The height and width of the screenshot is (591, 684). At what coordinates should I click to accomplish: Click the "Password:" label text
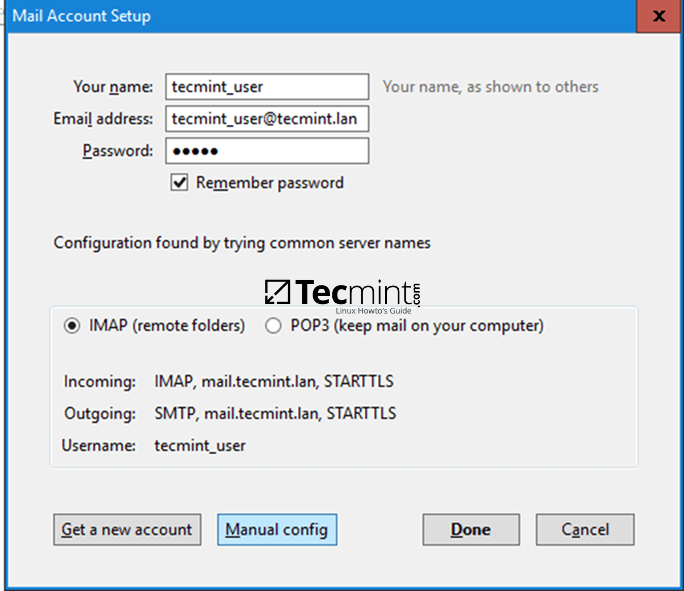coord(118,151)
